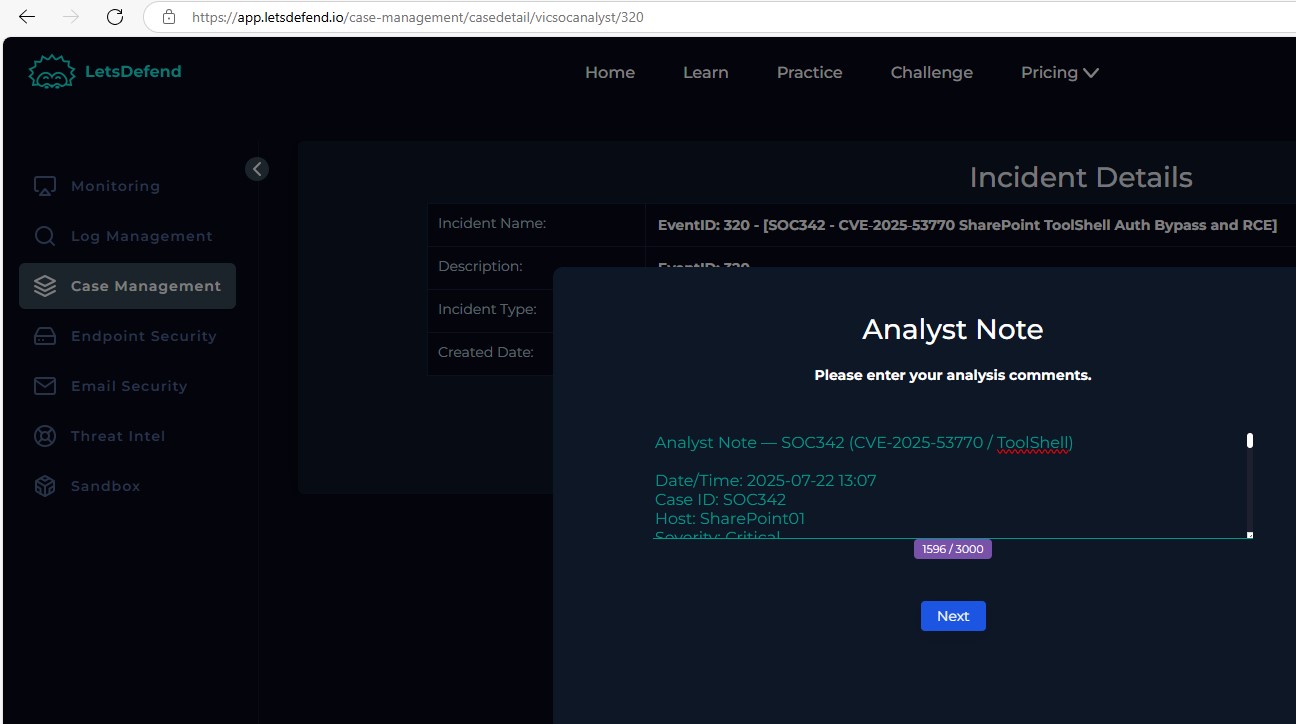Collapse the sidebar with the chevron button
Viewport: 1296px width, 724px height.
[257, 169]
